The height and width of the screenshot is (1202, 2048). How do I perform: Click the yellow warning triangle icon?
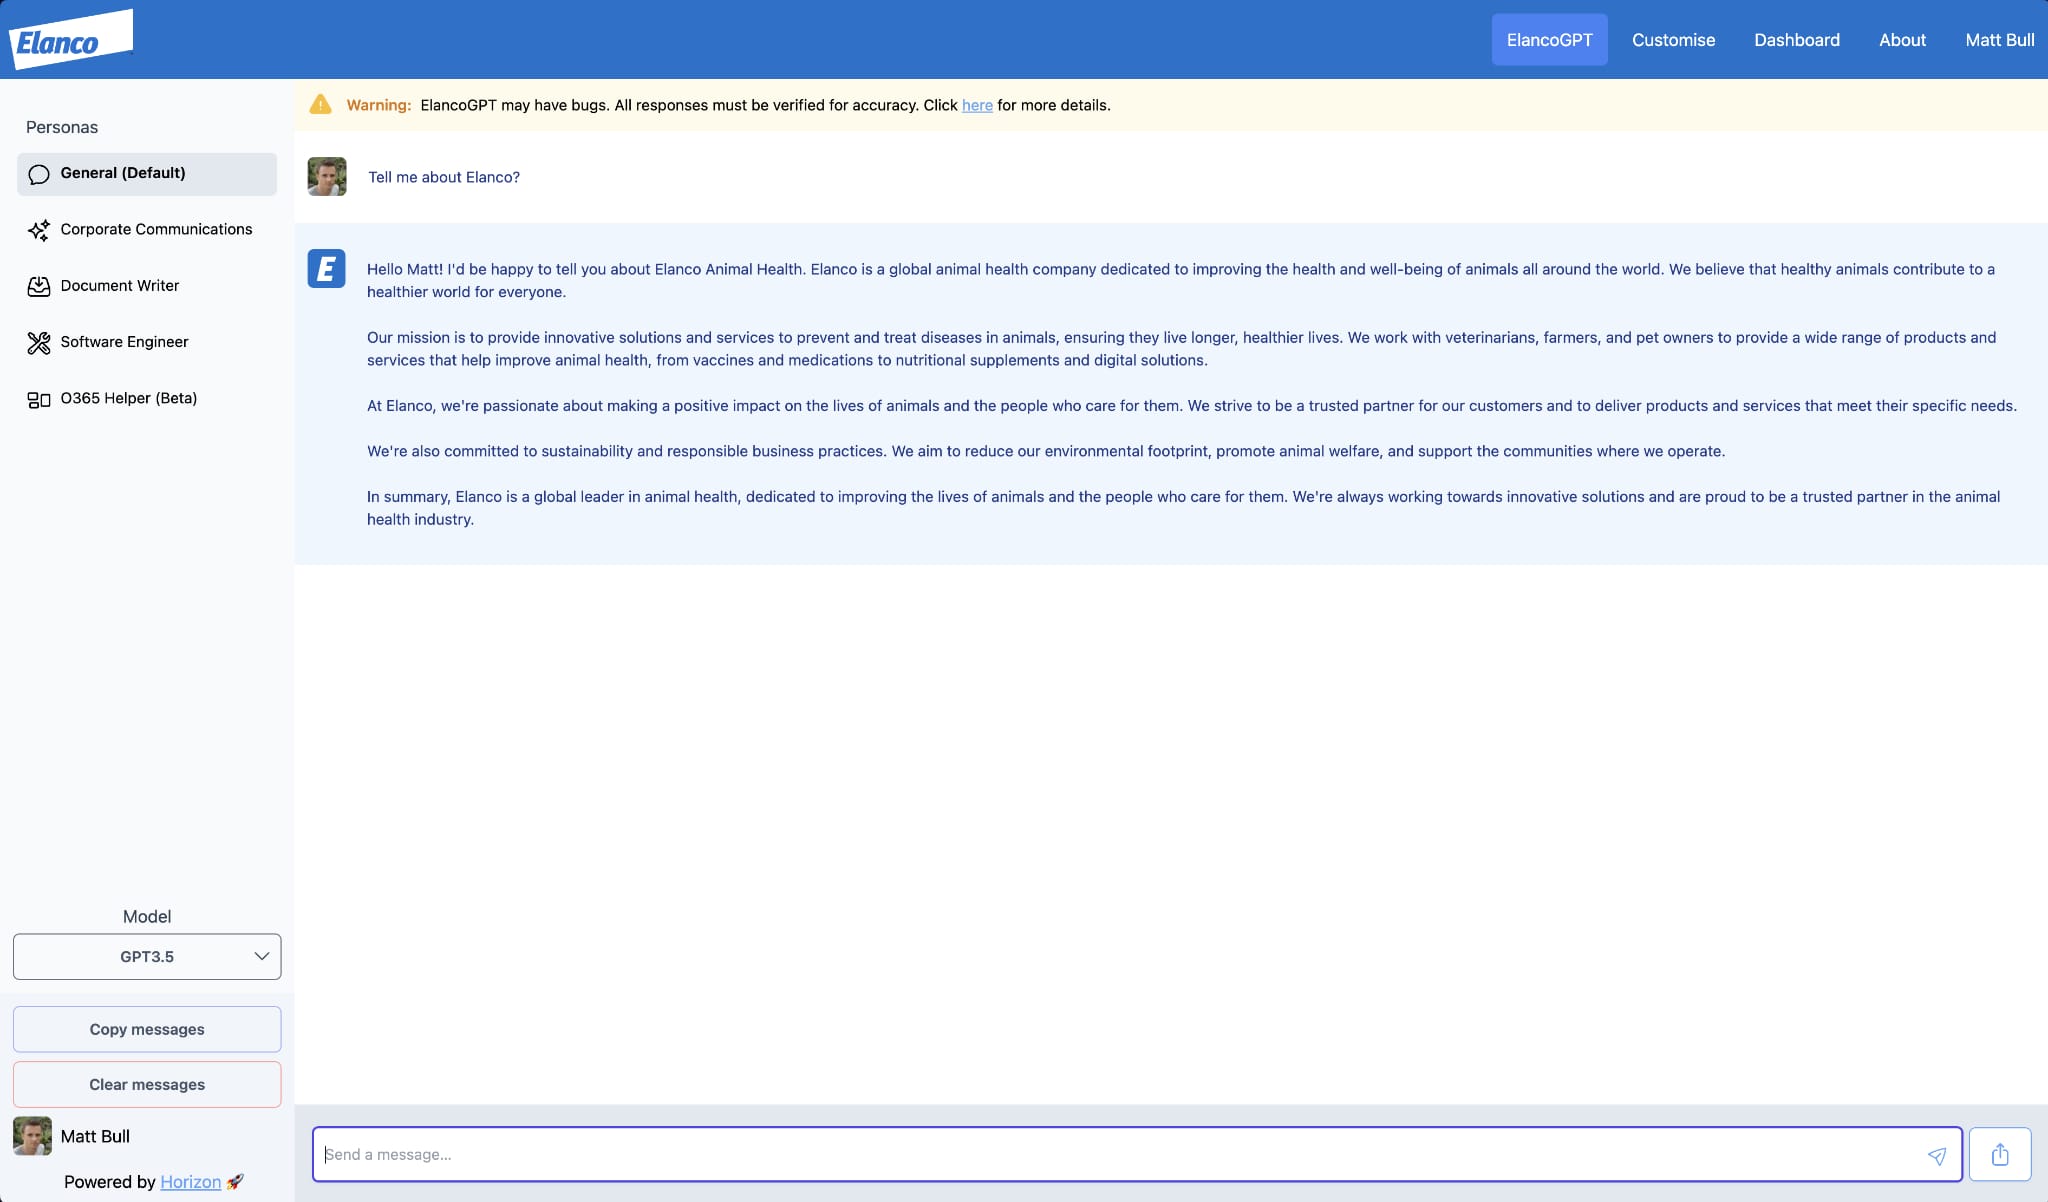320,104
